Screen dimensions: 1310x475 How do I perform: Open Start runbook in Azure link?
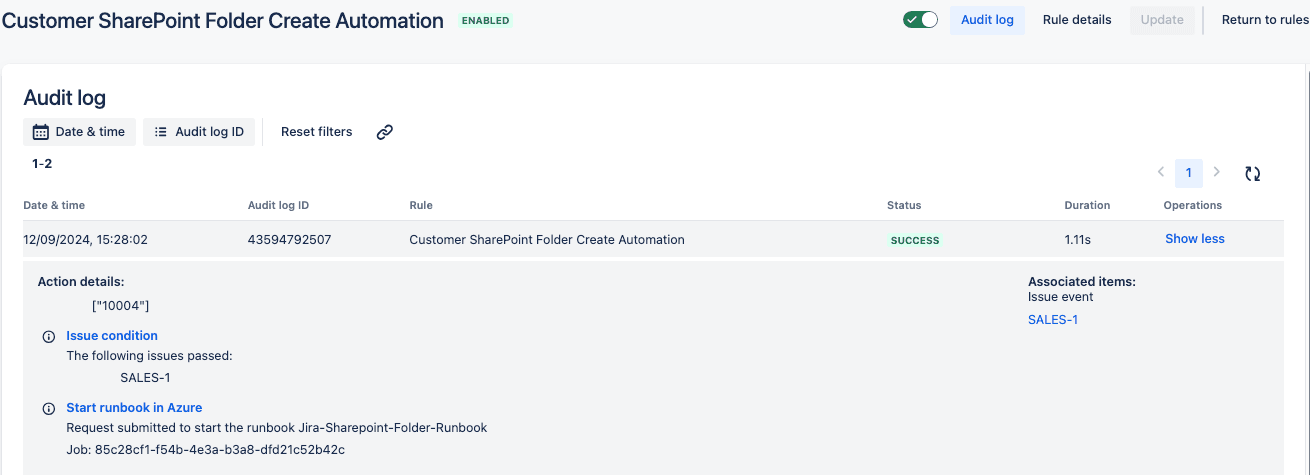tap(134, 408)
